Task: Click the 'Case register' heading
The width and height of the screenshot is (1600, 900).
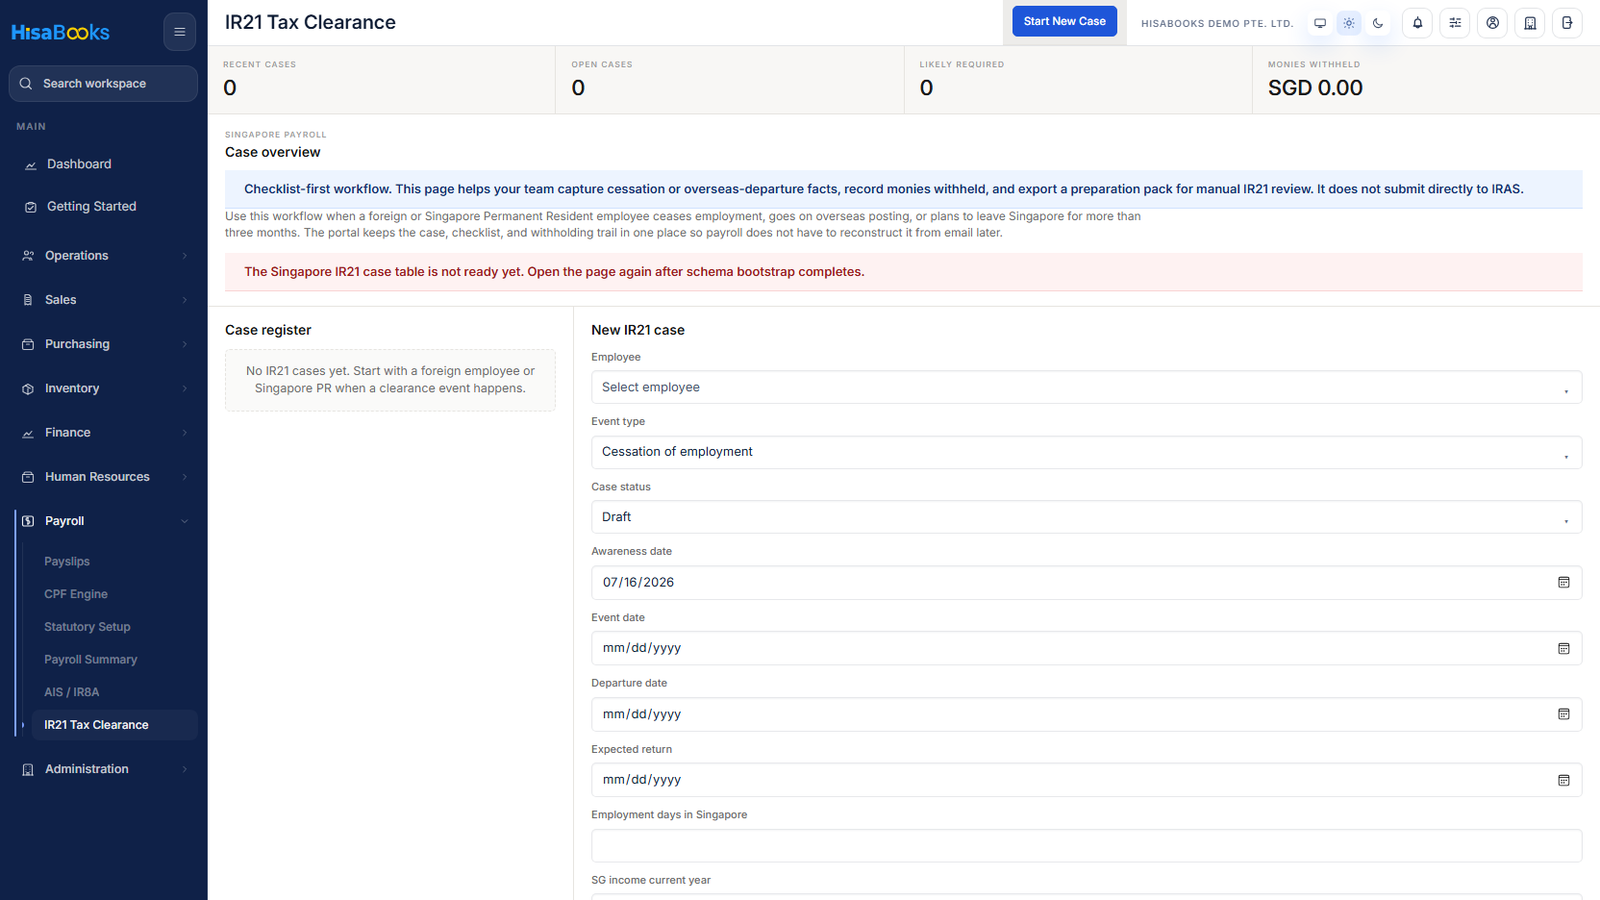Action: 268,330
